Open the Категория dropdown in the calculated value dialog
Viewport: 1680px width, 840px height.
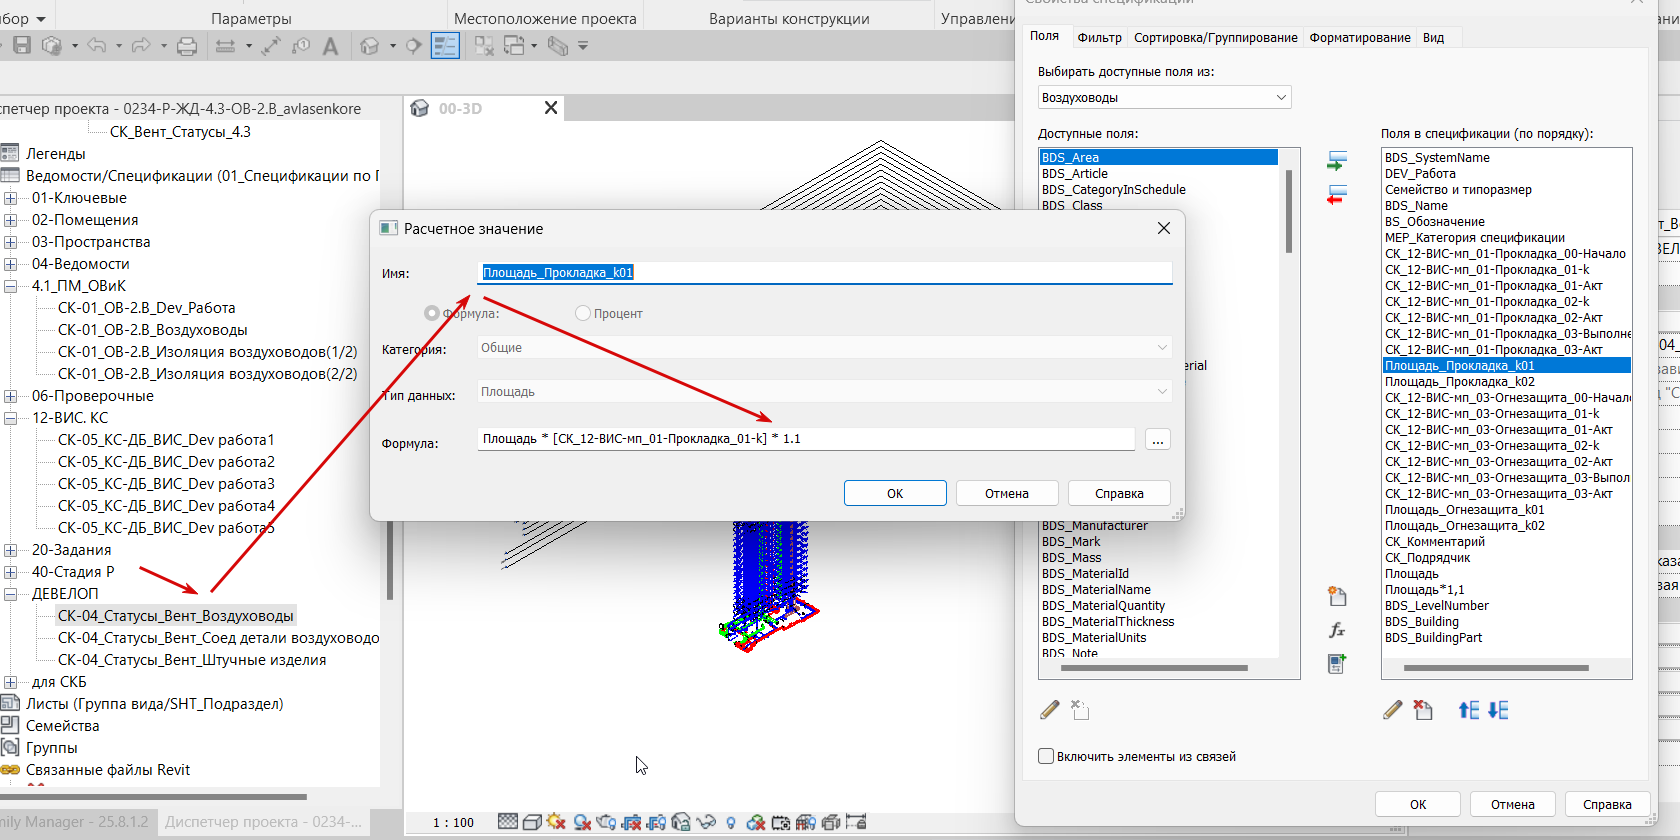click(824, 348)
